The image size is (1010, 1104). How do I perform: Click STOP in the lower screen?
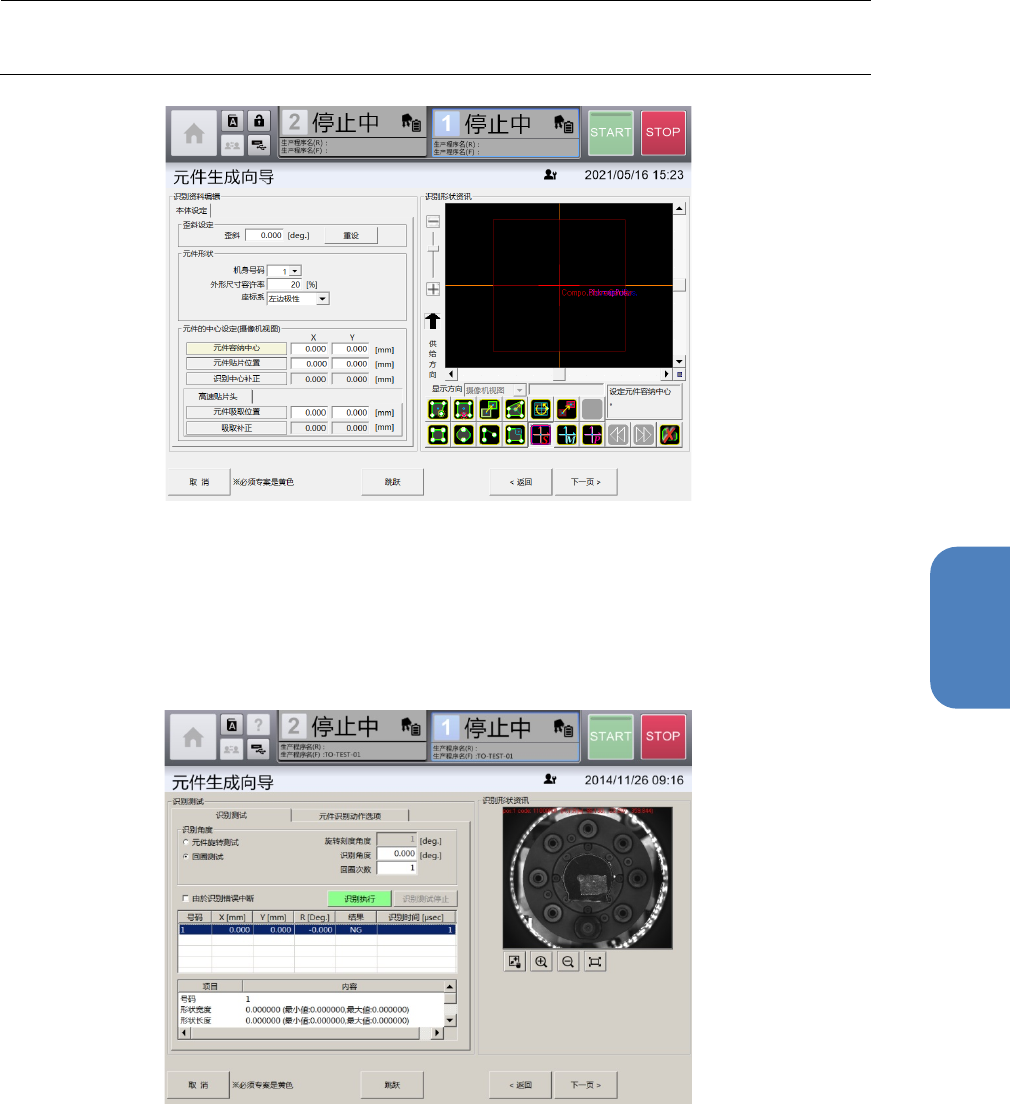pyautogui.click(x=663, y=736)
